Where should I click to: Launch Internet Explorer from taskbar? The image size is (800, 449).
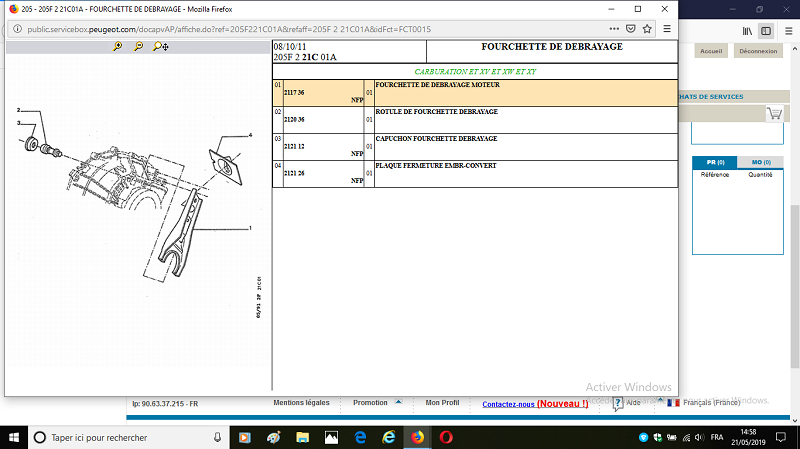389,437
